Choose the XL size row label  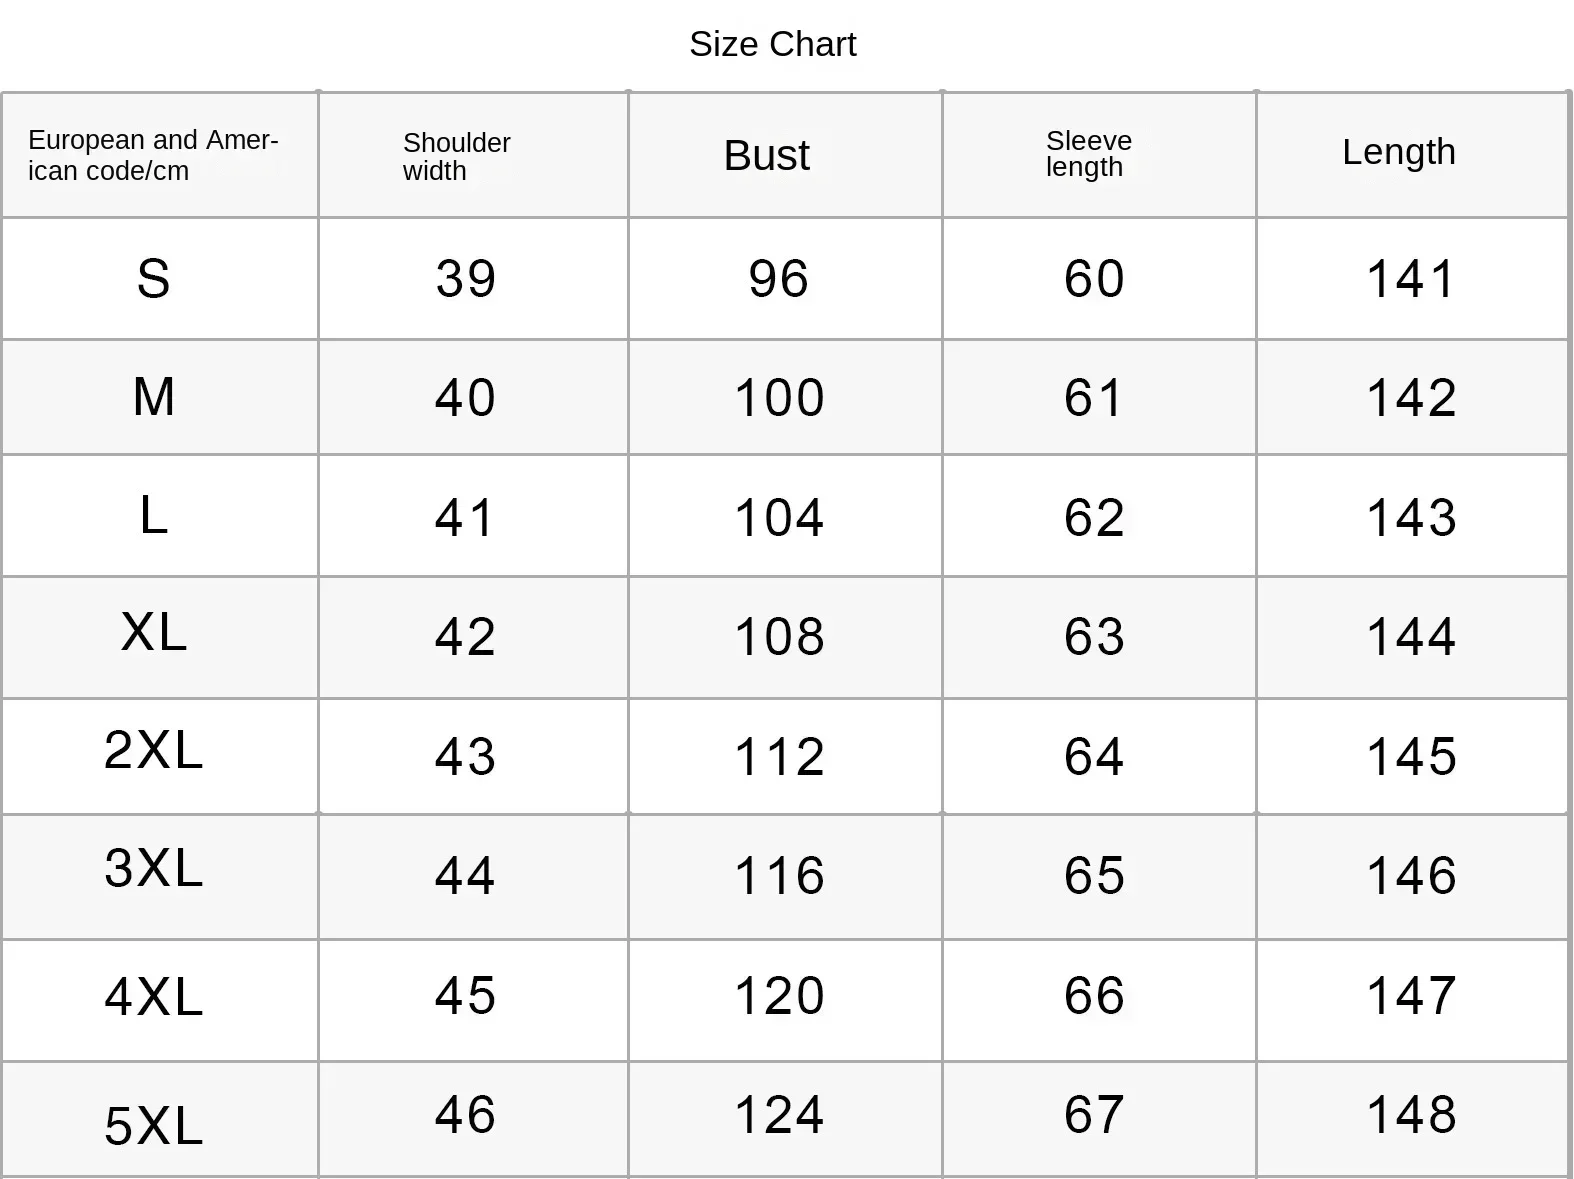click(x=153, y=633)
